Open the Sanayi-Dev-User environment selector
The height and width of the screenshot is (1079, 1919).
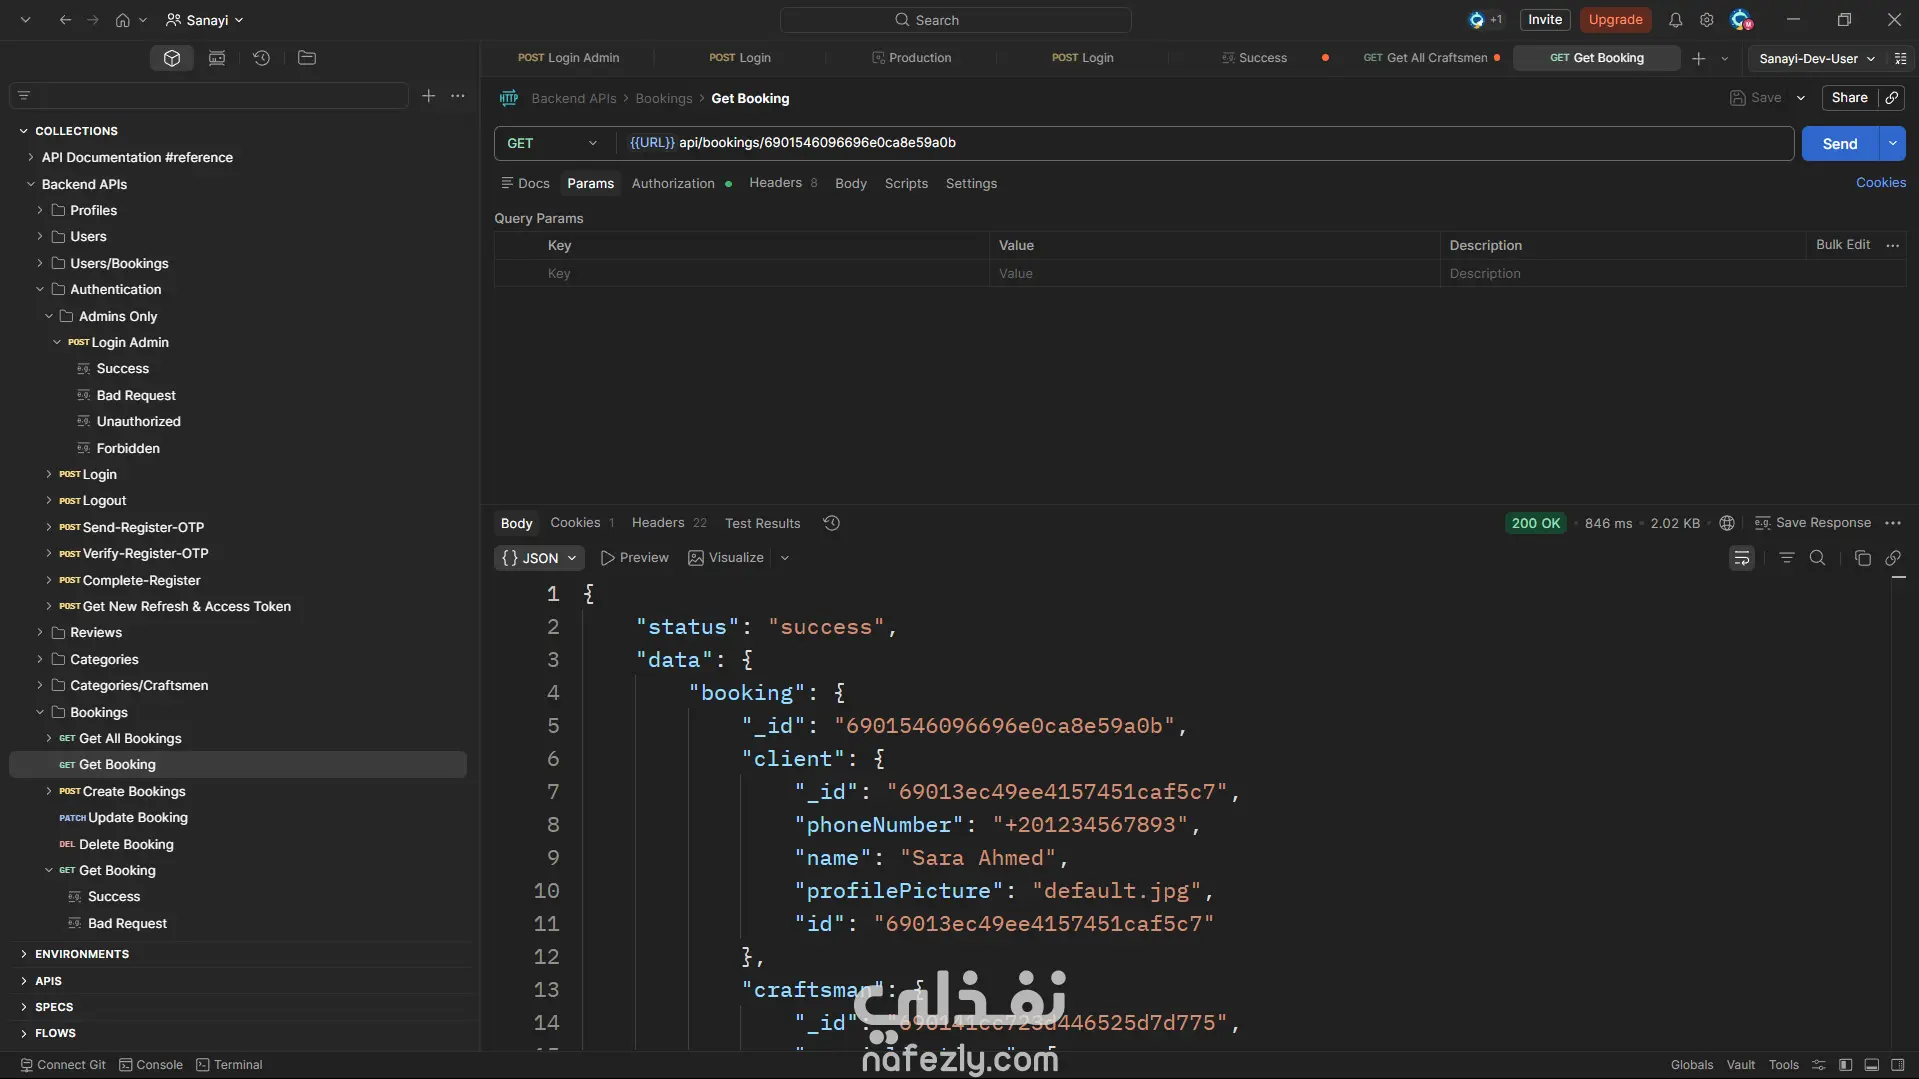(x=1817, y=58)
